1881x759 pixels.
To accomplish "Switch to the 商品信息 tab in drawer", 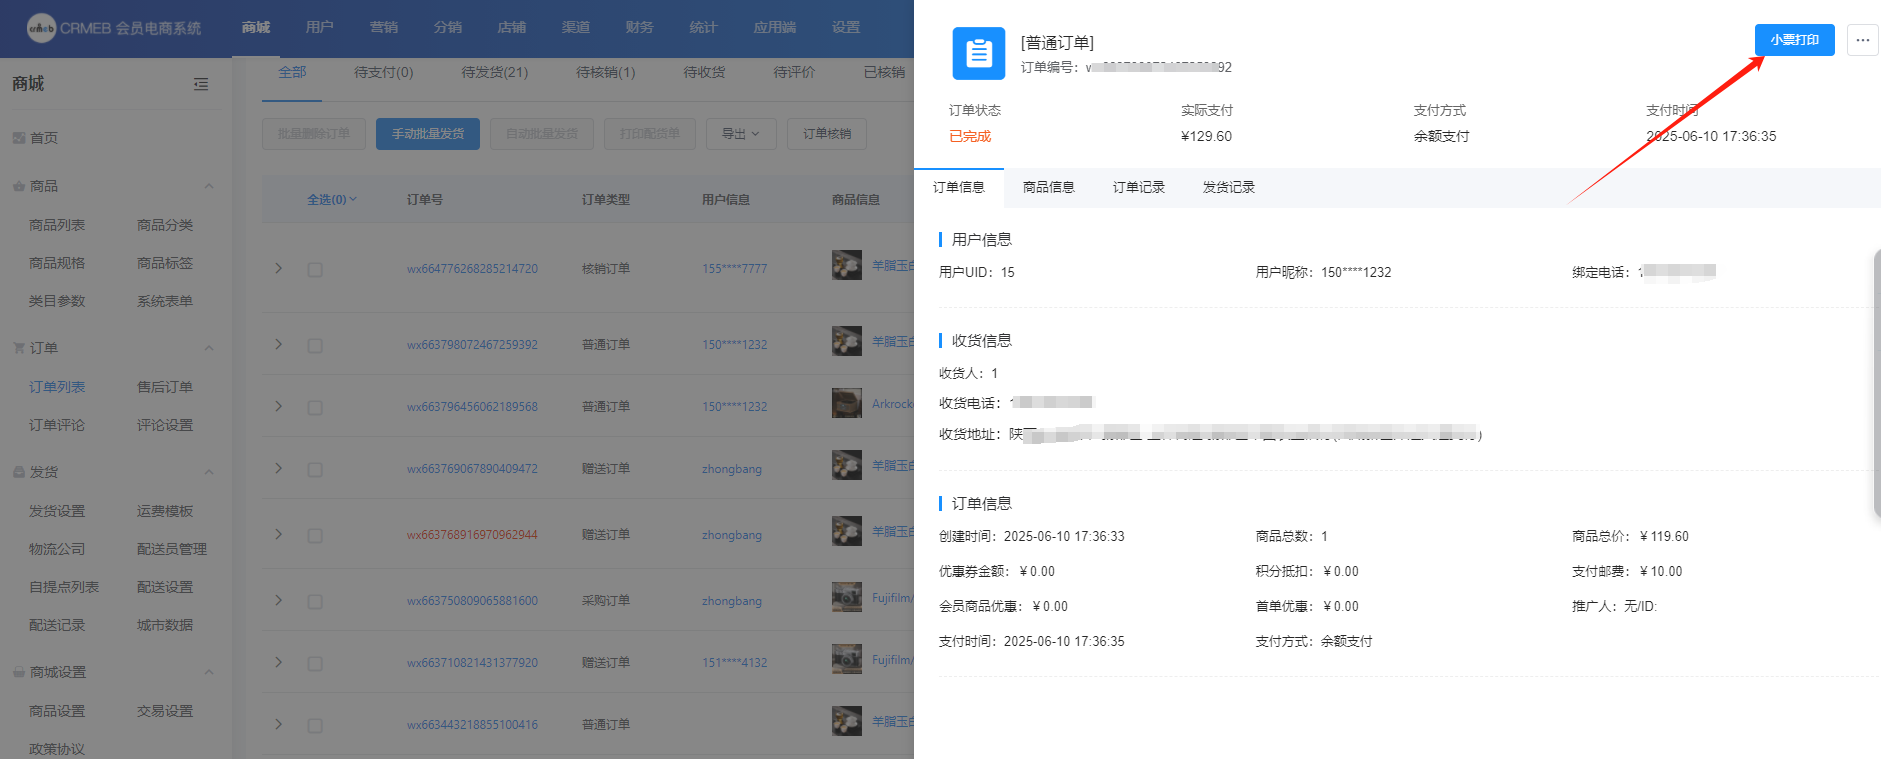I will pos(1048,187).
